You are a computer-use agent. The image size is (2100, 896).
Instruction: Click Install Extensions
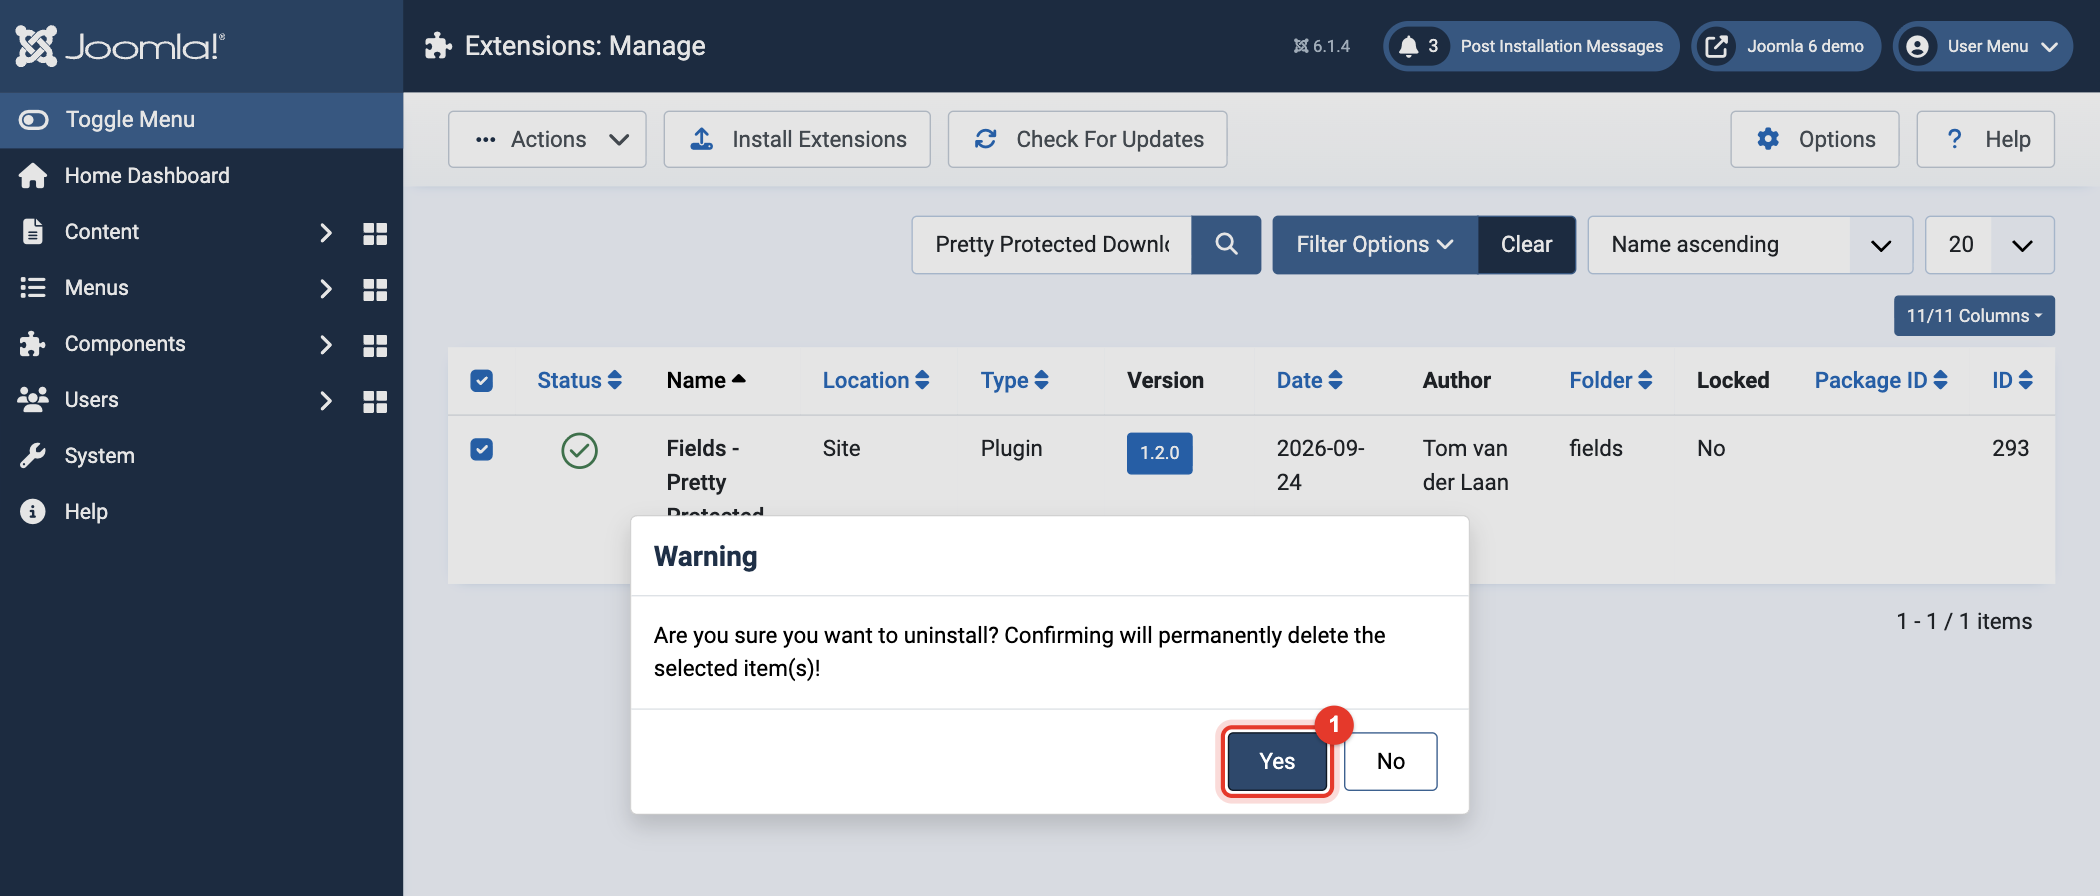click(x=797, y=139)
